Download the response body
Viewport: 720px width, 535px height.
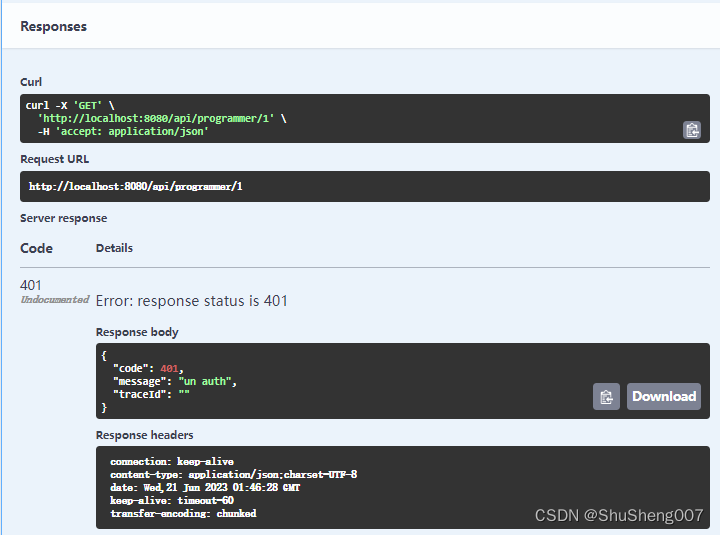click(x=664, y=396)
